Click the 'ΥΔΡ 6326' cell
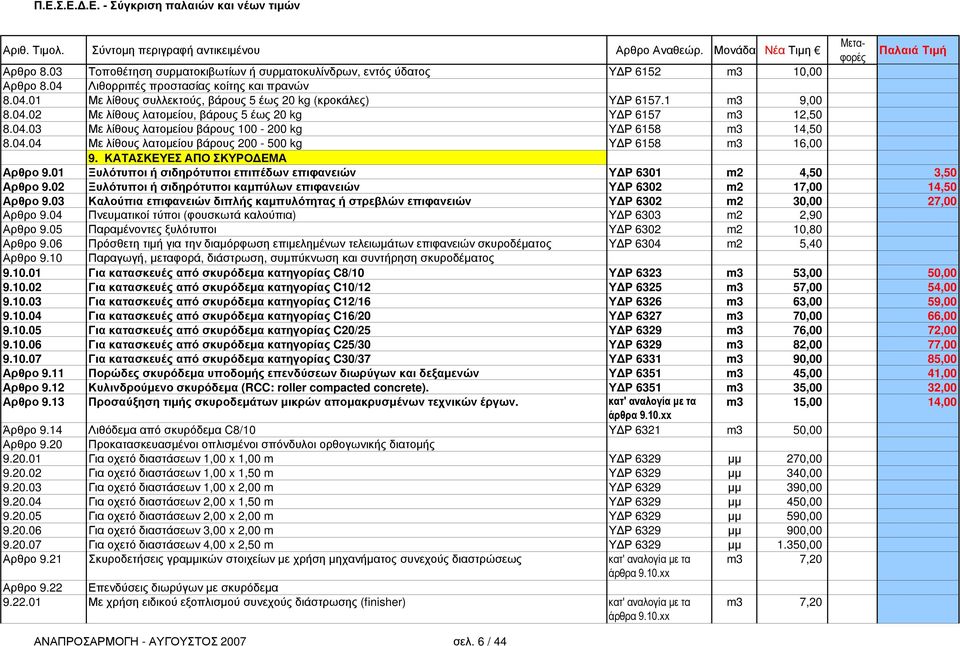 coord(635,302)
